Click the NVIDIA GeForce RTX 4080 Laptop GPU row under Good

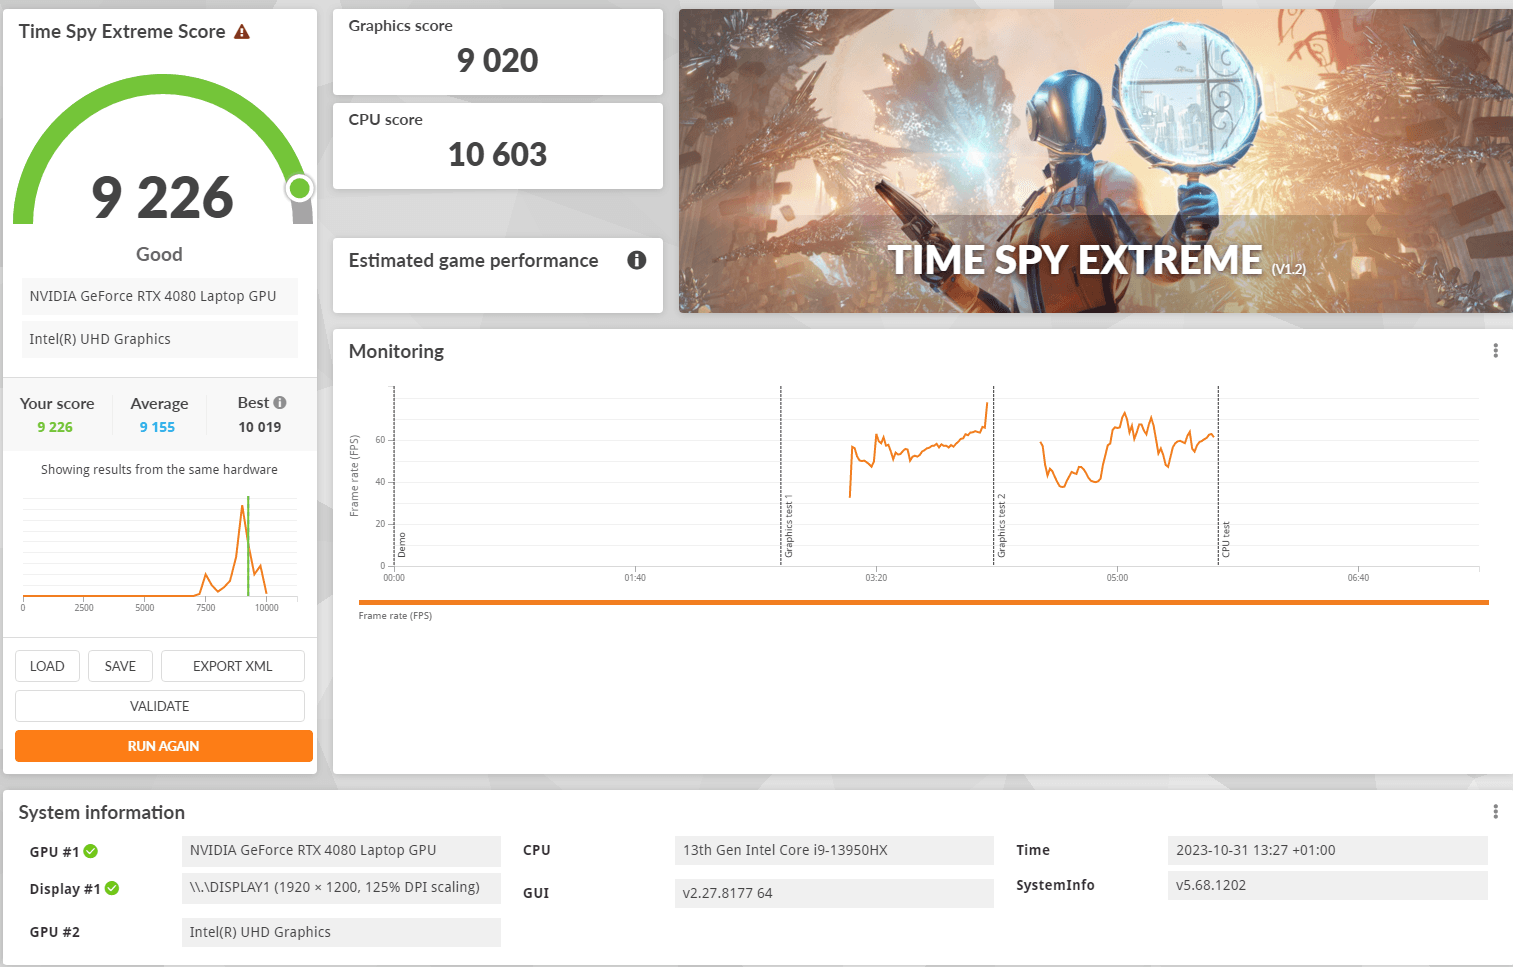160,296
